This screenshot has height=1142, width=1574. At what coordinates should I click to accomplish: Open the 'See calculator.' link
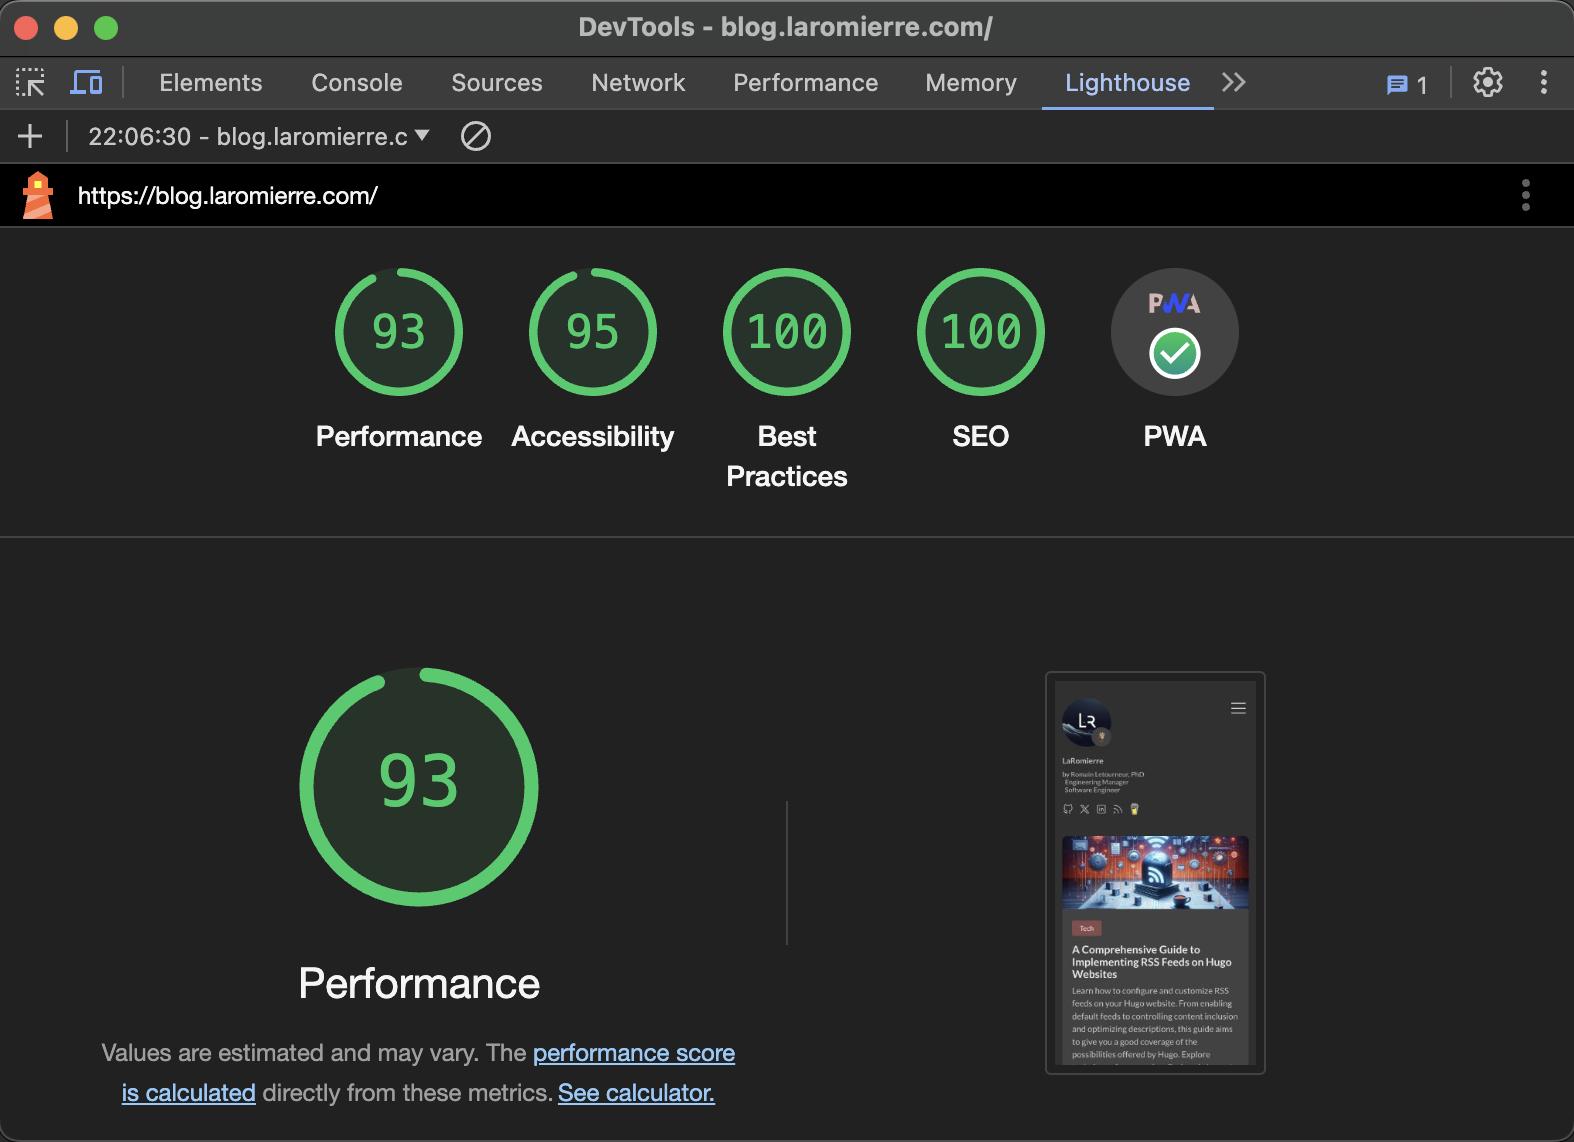(x=636, y=1093)
